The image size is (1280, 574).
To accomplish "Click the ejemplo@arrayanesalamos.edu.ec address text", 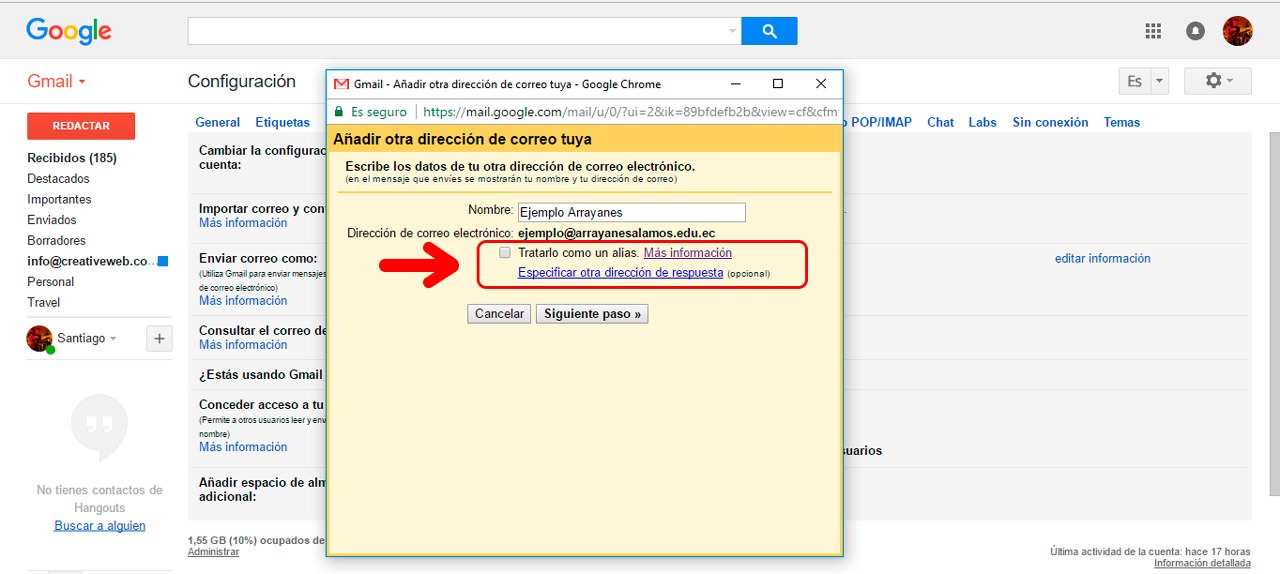I will (616, 233).
